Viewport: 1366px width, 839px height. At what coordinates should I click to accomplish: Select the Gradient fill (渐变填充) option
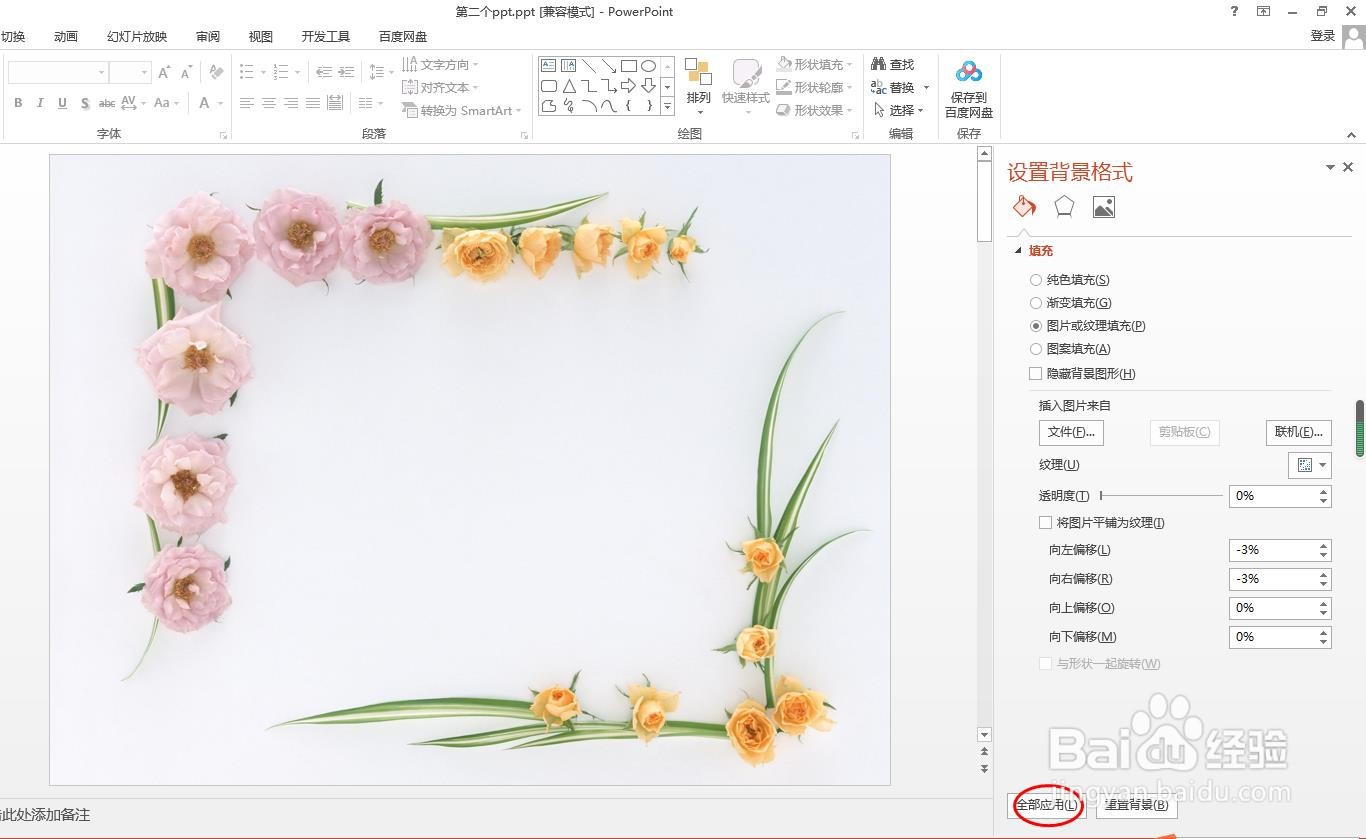coord(1035,302)
